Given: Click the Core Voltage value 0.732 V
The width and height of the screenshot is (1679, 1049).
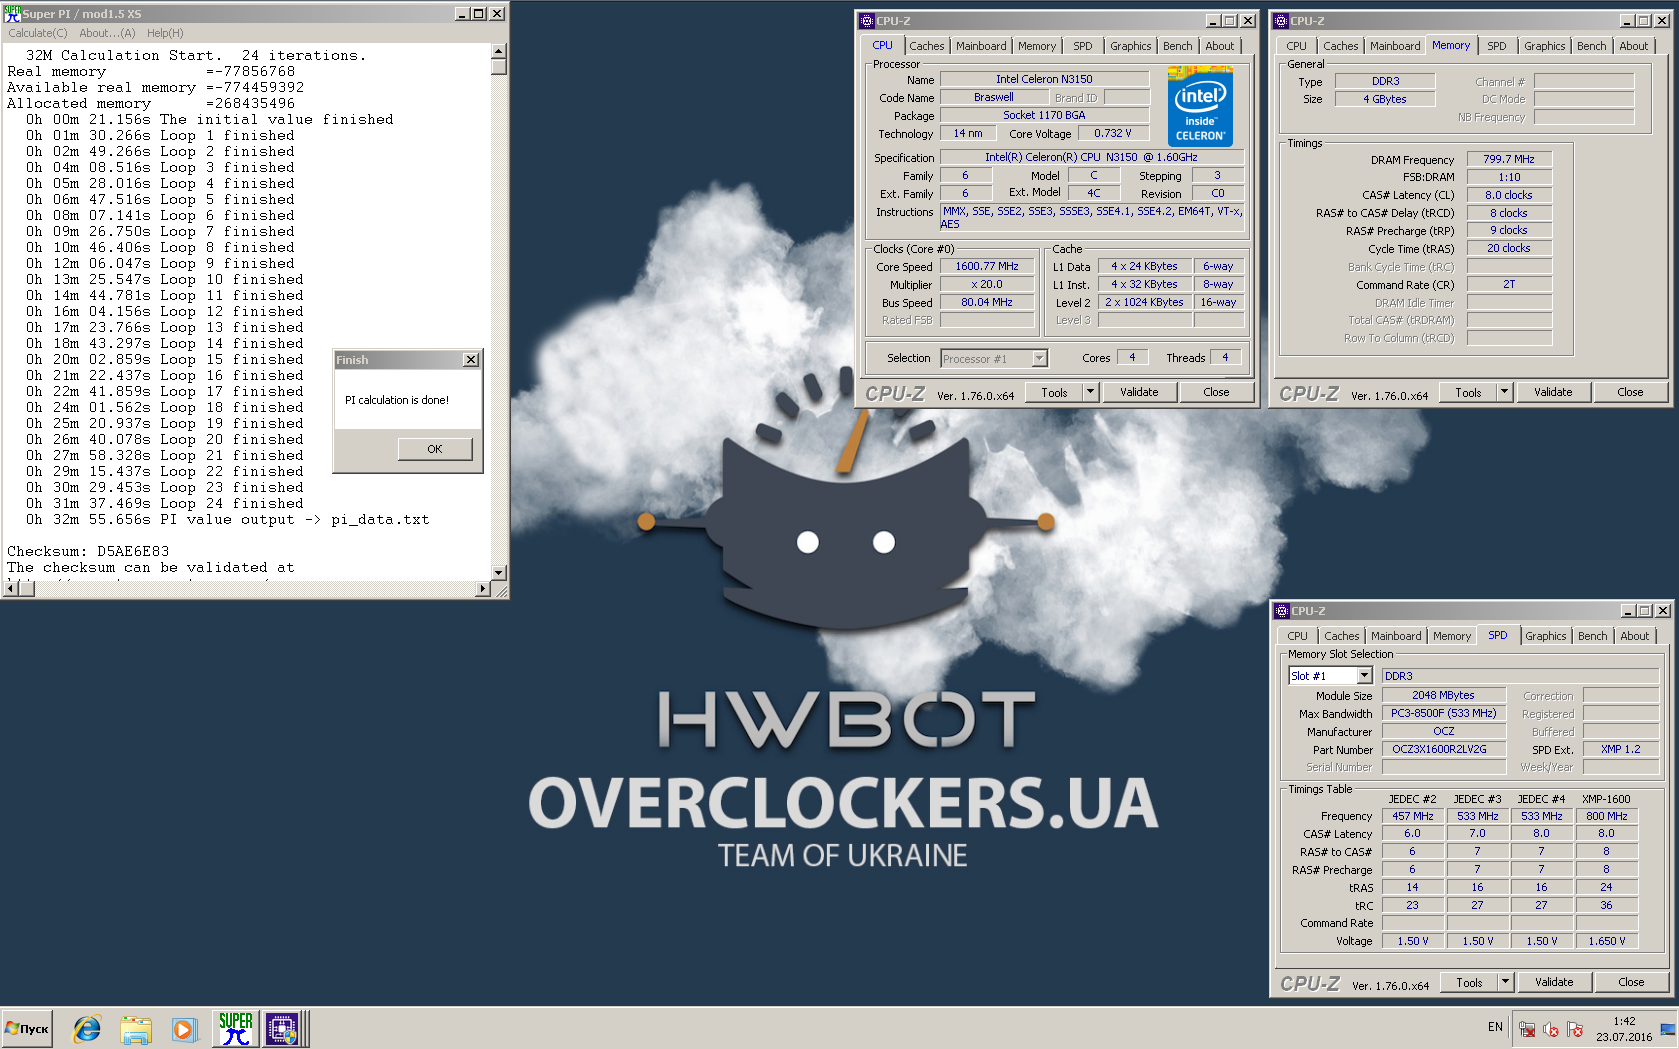Looking at the screenshot, I should (x=1113, y=133).
